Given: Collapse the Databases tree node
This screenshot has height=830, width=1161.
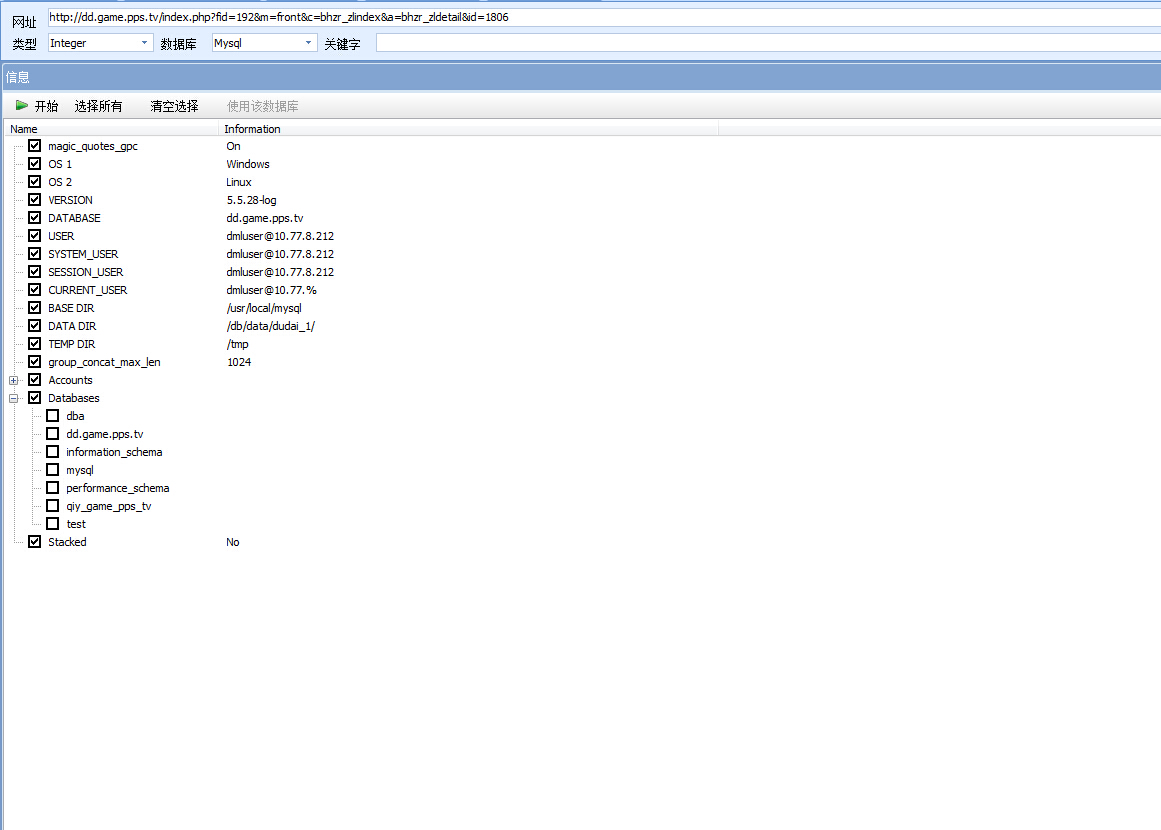Looking at the screenshot, I should pos(13,398).
